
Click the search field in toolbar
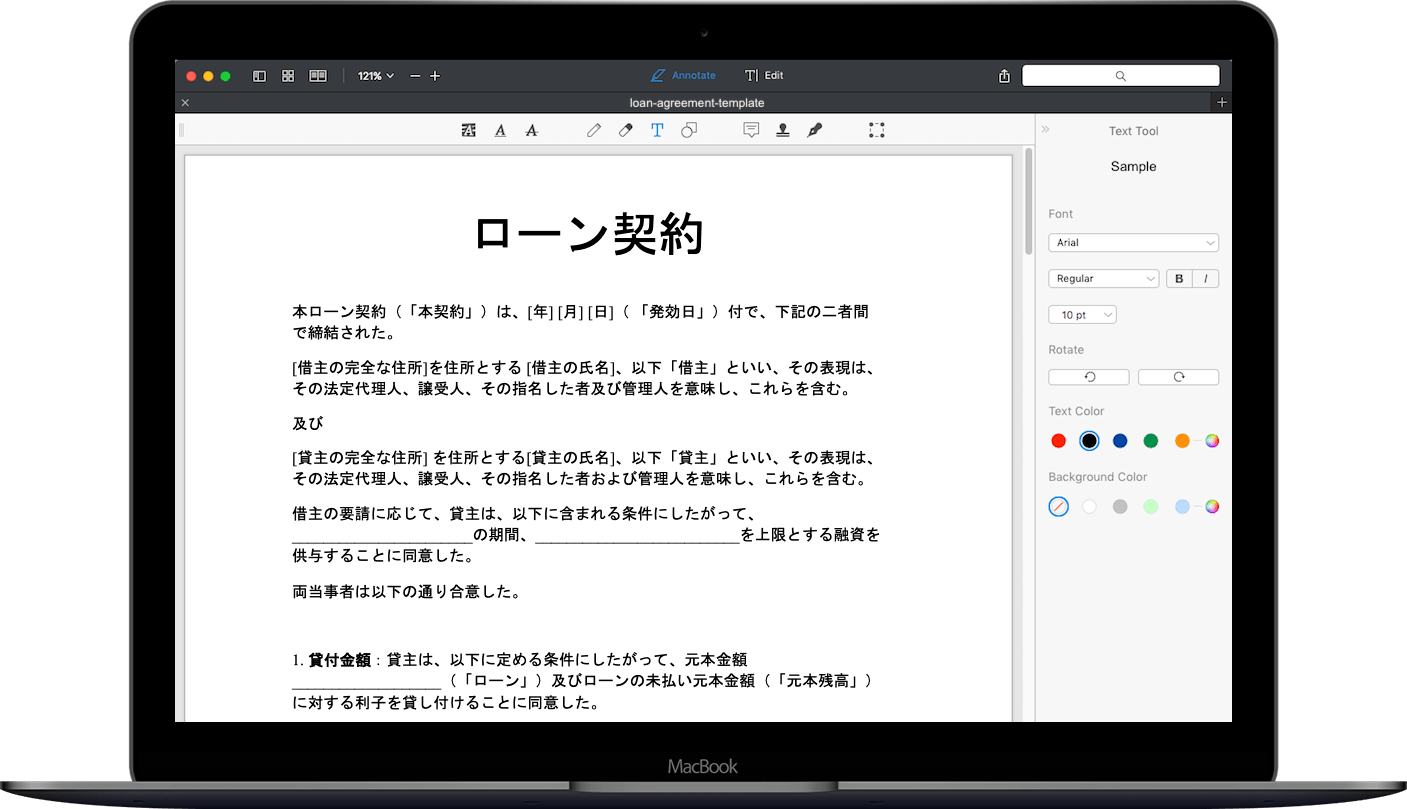coord(1120,76)
